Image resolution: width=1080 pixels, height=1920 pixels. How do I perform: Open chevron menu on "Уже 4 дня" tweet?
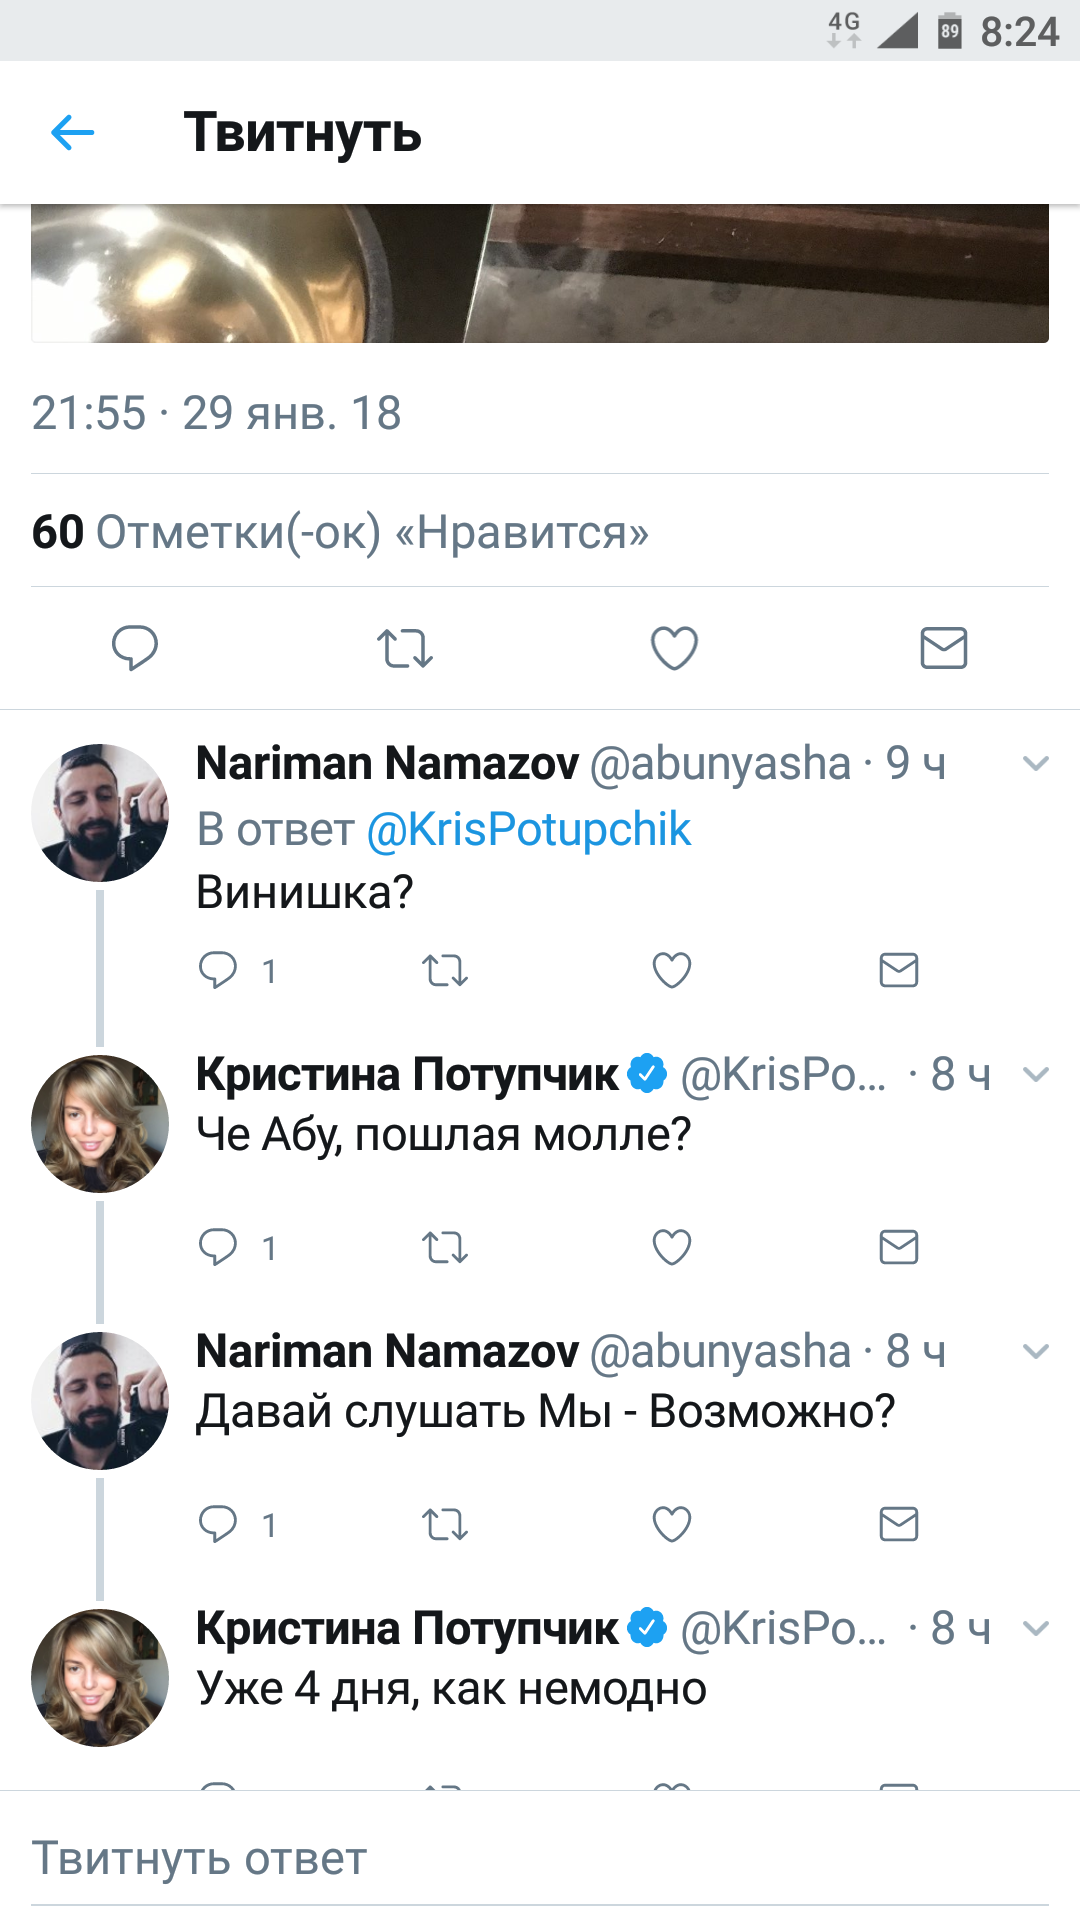(1036, 1629)
